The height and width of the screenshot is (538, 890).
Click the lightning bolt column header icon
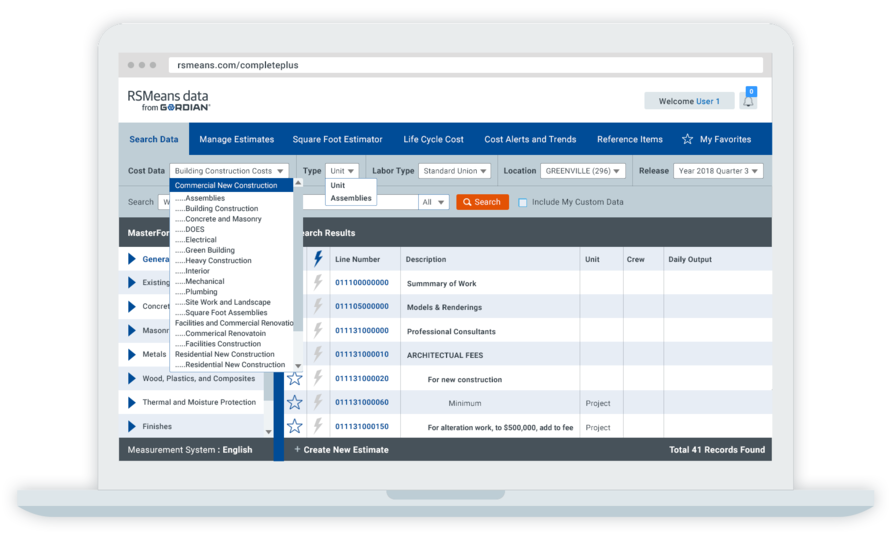pyautogui.click(x=318, y=259)
